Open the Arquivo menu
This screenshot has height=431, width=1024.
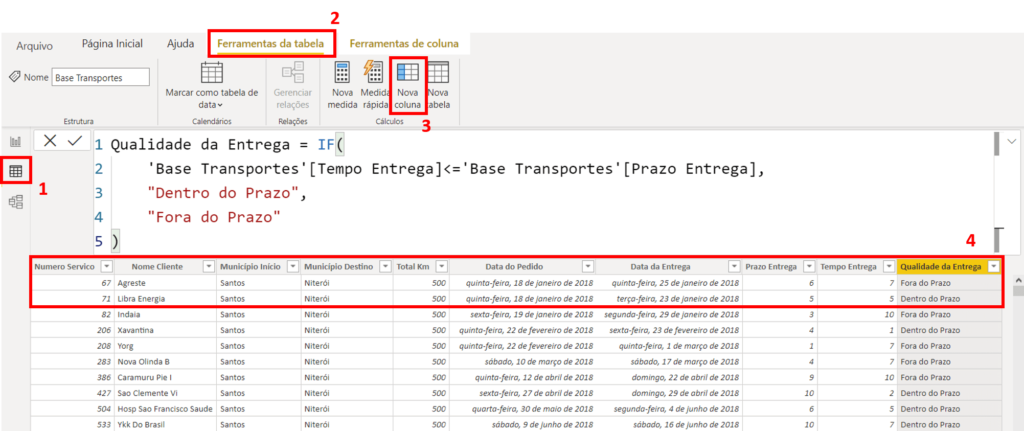click(x=35, y=46)
